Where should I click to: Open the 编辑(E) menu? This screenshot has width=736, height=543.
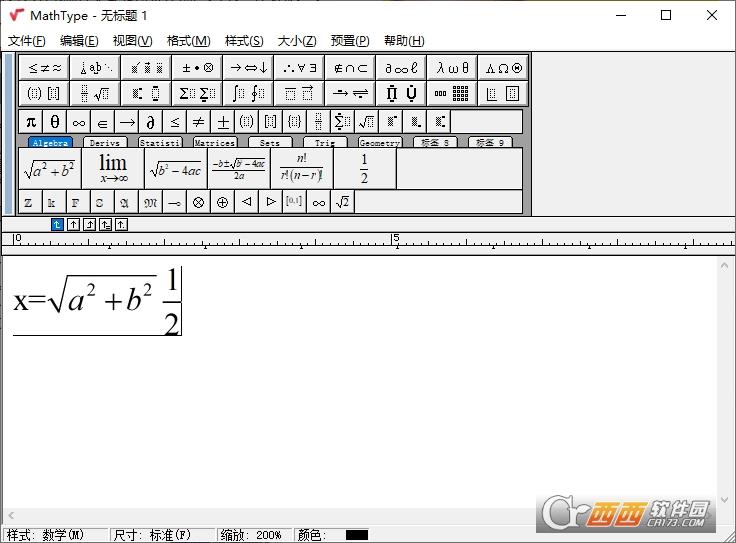[x=79, y=41]
